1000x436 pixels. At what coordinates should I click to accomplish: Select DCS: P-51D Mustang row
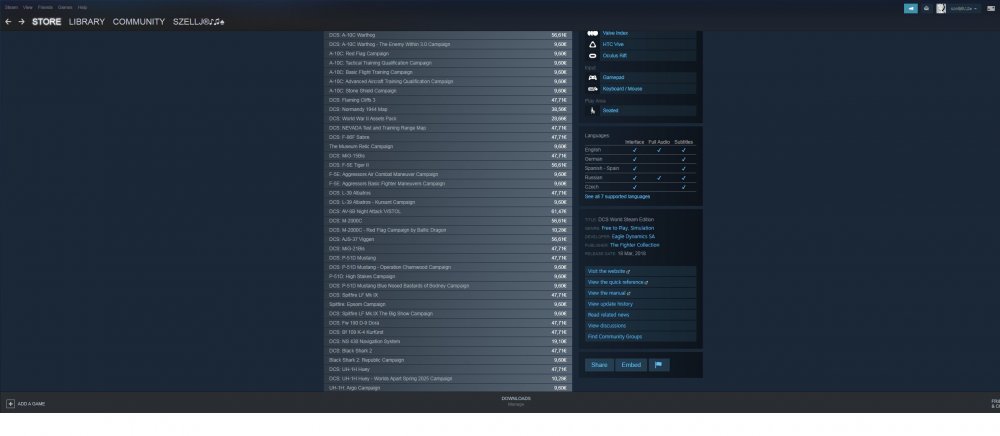[x=448, y=258]
